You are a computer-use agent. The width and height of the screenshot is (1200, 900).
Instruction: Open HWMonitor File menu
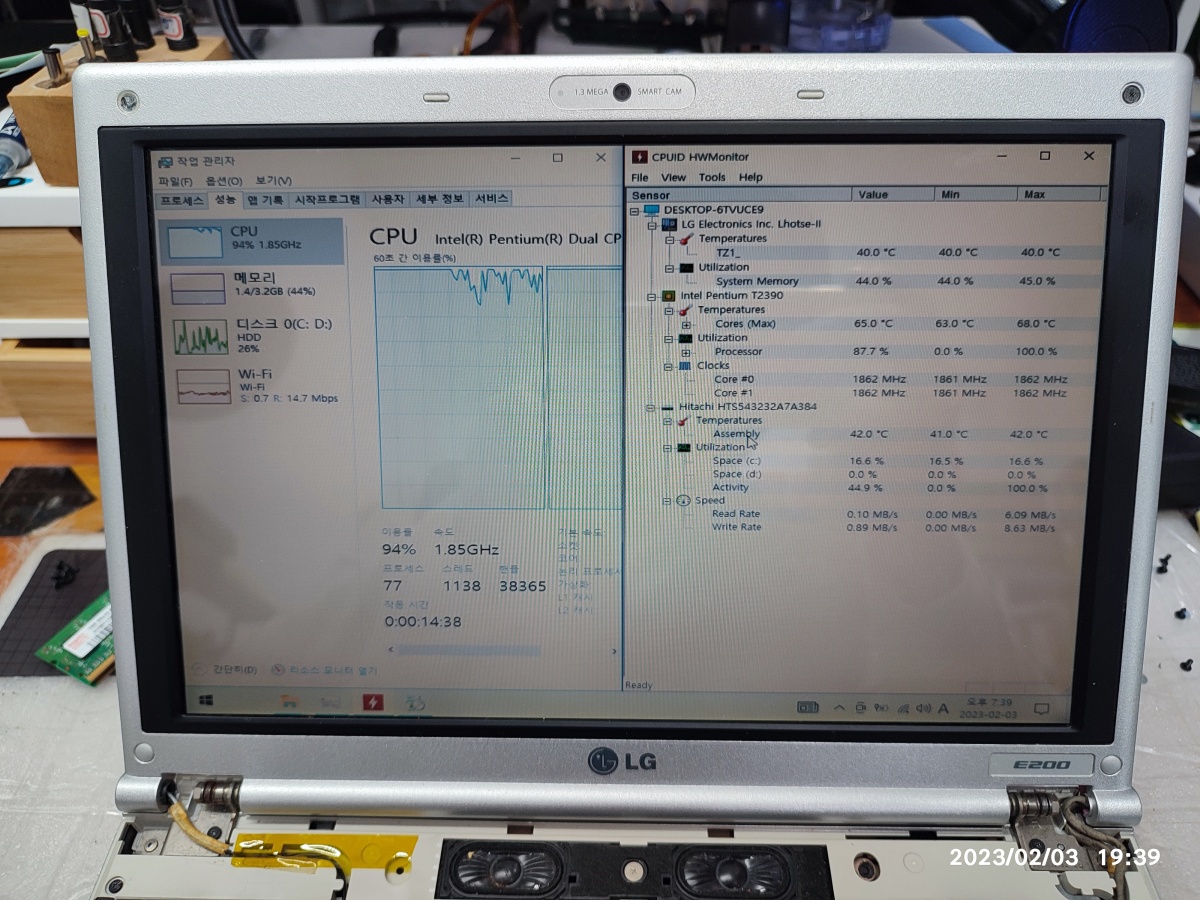(x=640, y=177)
